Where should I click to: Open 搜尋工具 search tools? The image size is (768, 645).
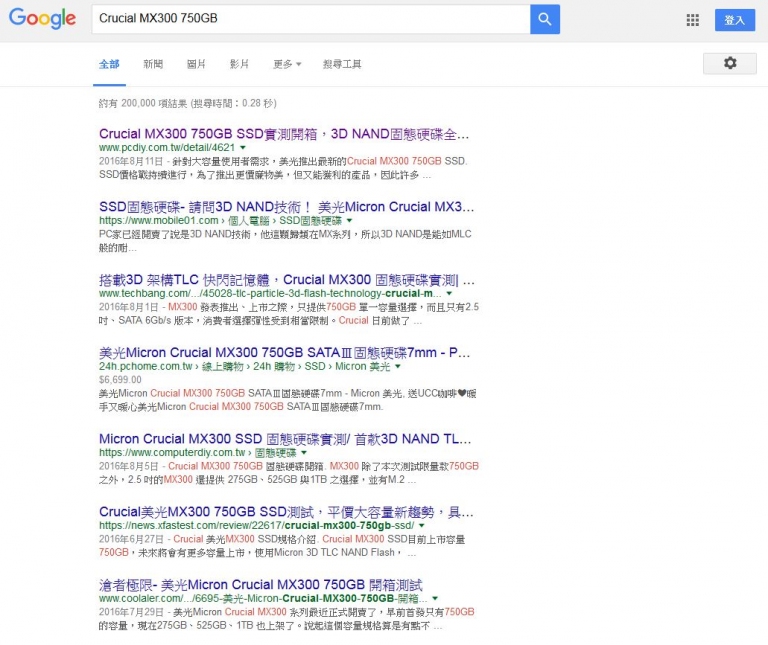[342, 64]
